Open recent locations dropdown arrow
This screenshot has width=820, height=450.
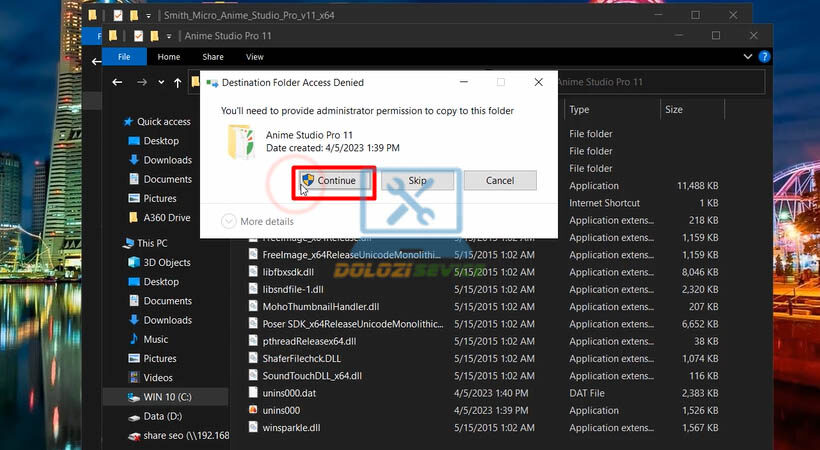pos(160,82)
